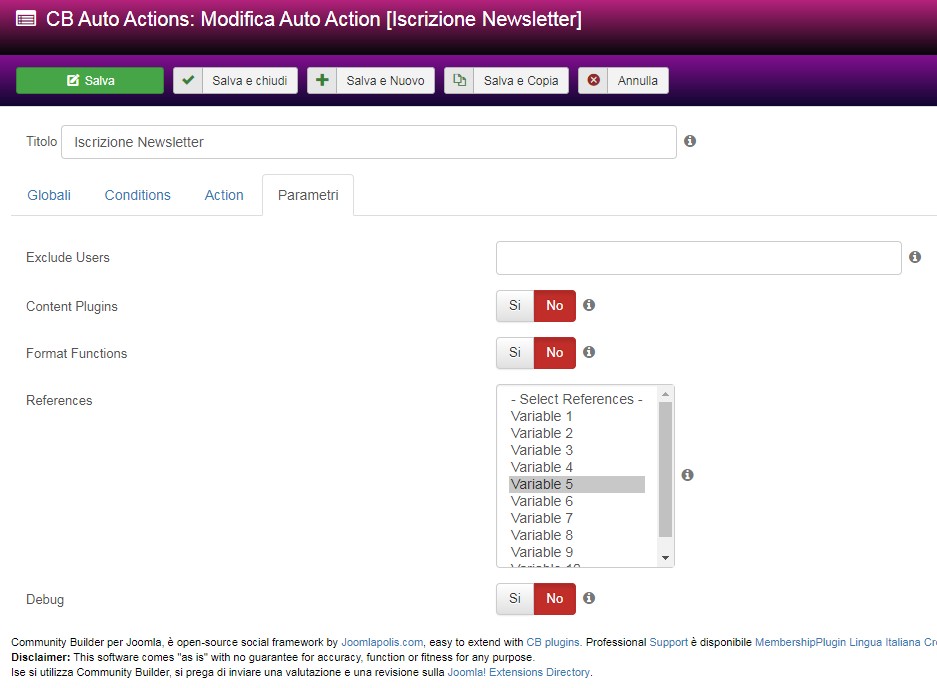Screen dimensions: 937x688
Task: Set Content Plugins to No
Action: click(x=555, y=305)
